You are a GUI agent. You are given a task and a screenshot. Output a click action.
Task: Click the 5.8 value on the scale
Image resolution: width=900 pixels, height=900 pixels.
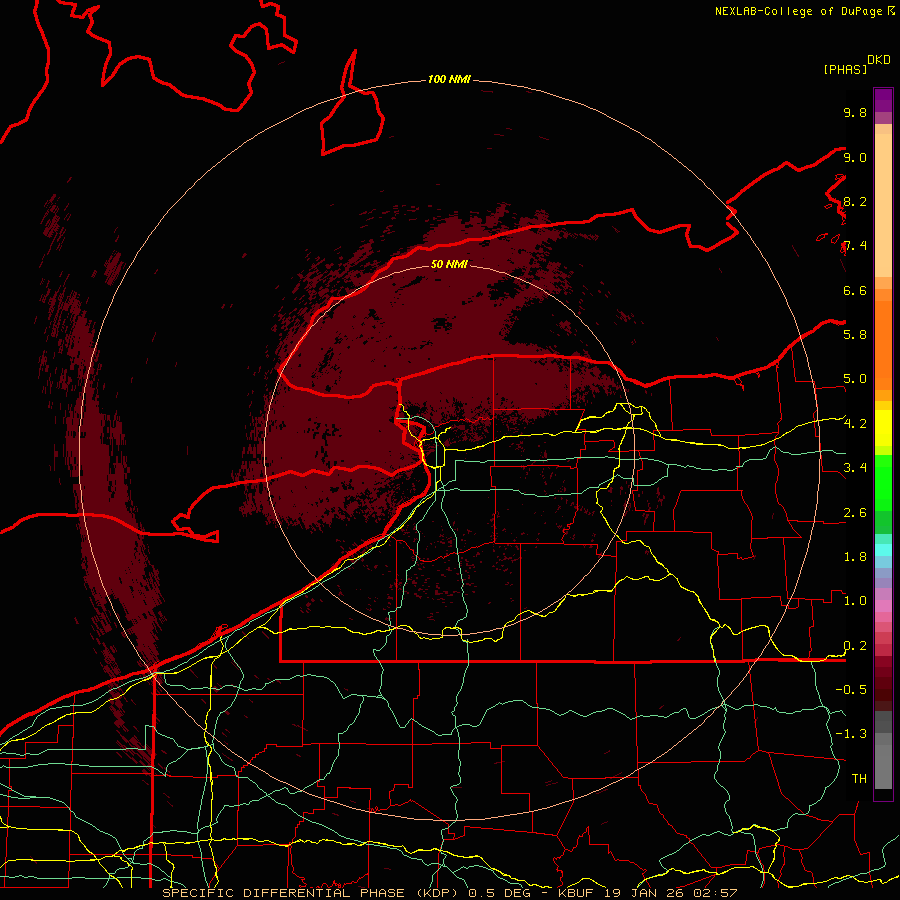855,334
